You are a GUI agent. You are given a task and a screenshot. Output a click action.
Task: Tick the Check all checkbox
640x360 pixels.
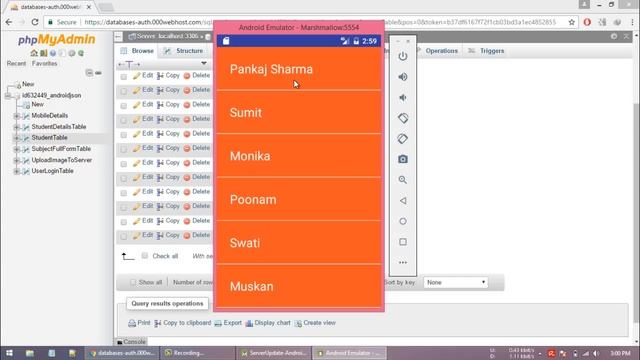pyautogui.click(x=144, y=256)
